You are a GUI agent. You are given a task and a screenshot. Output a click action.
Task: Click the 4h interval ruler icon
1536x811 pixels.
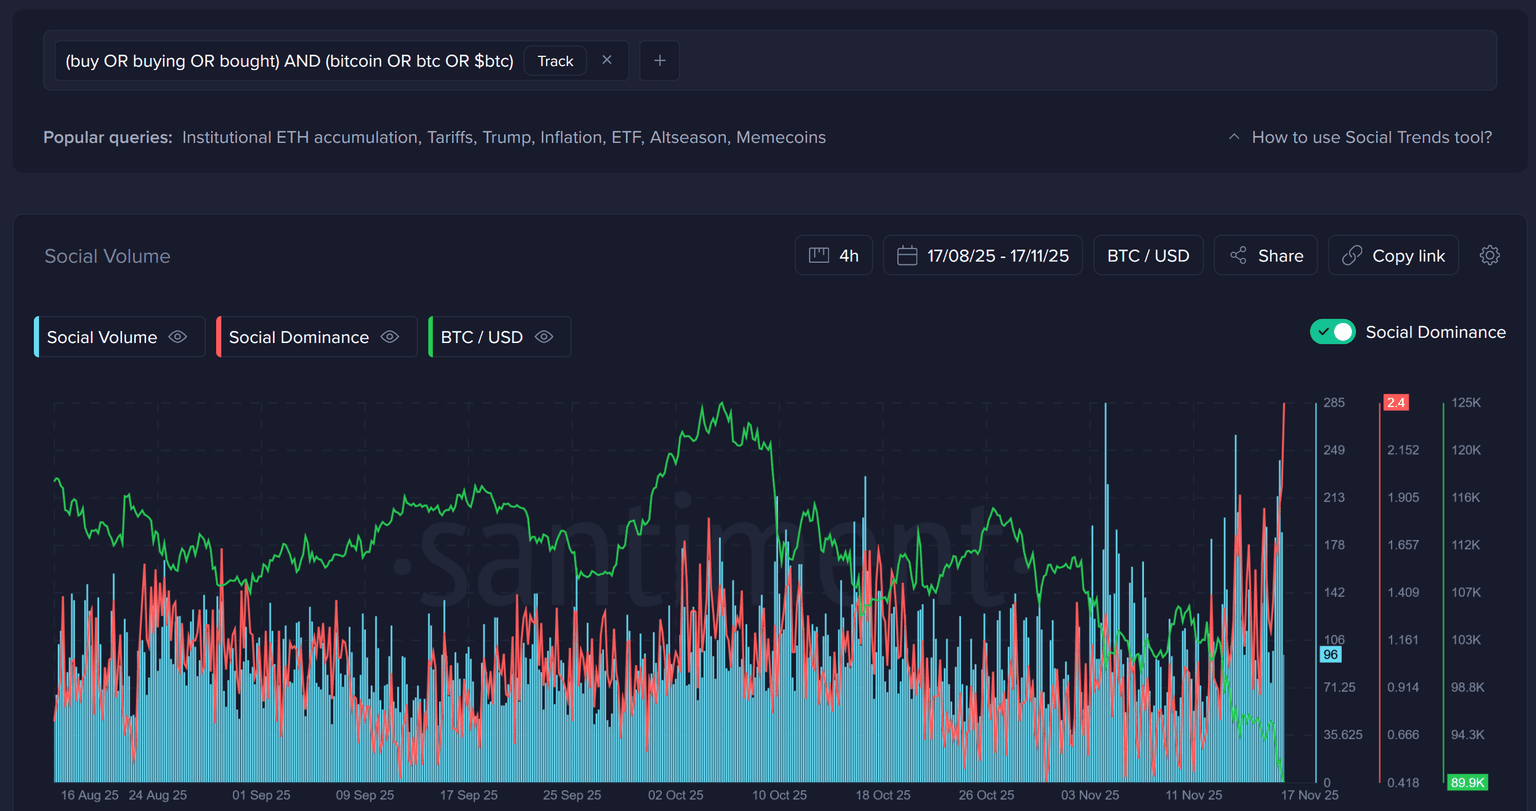coord(819,256)
